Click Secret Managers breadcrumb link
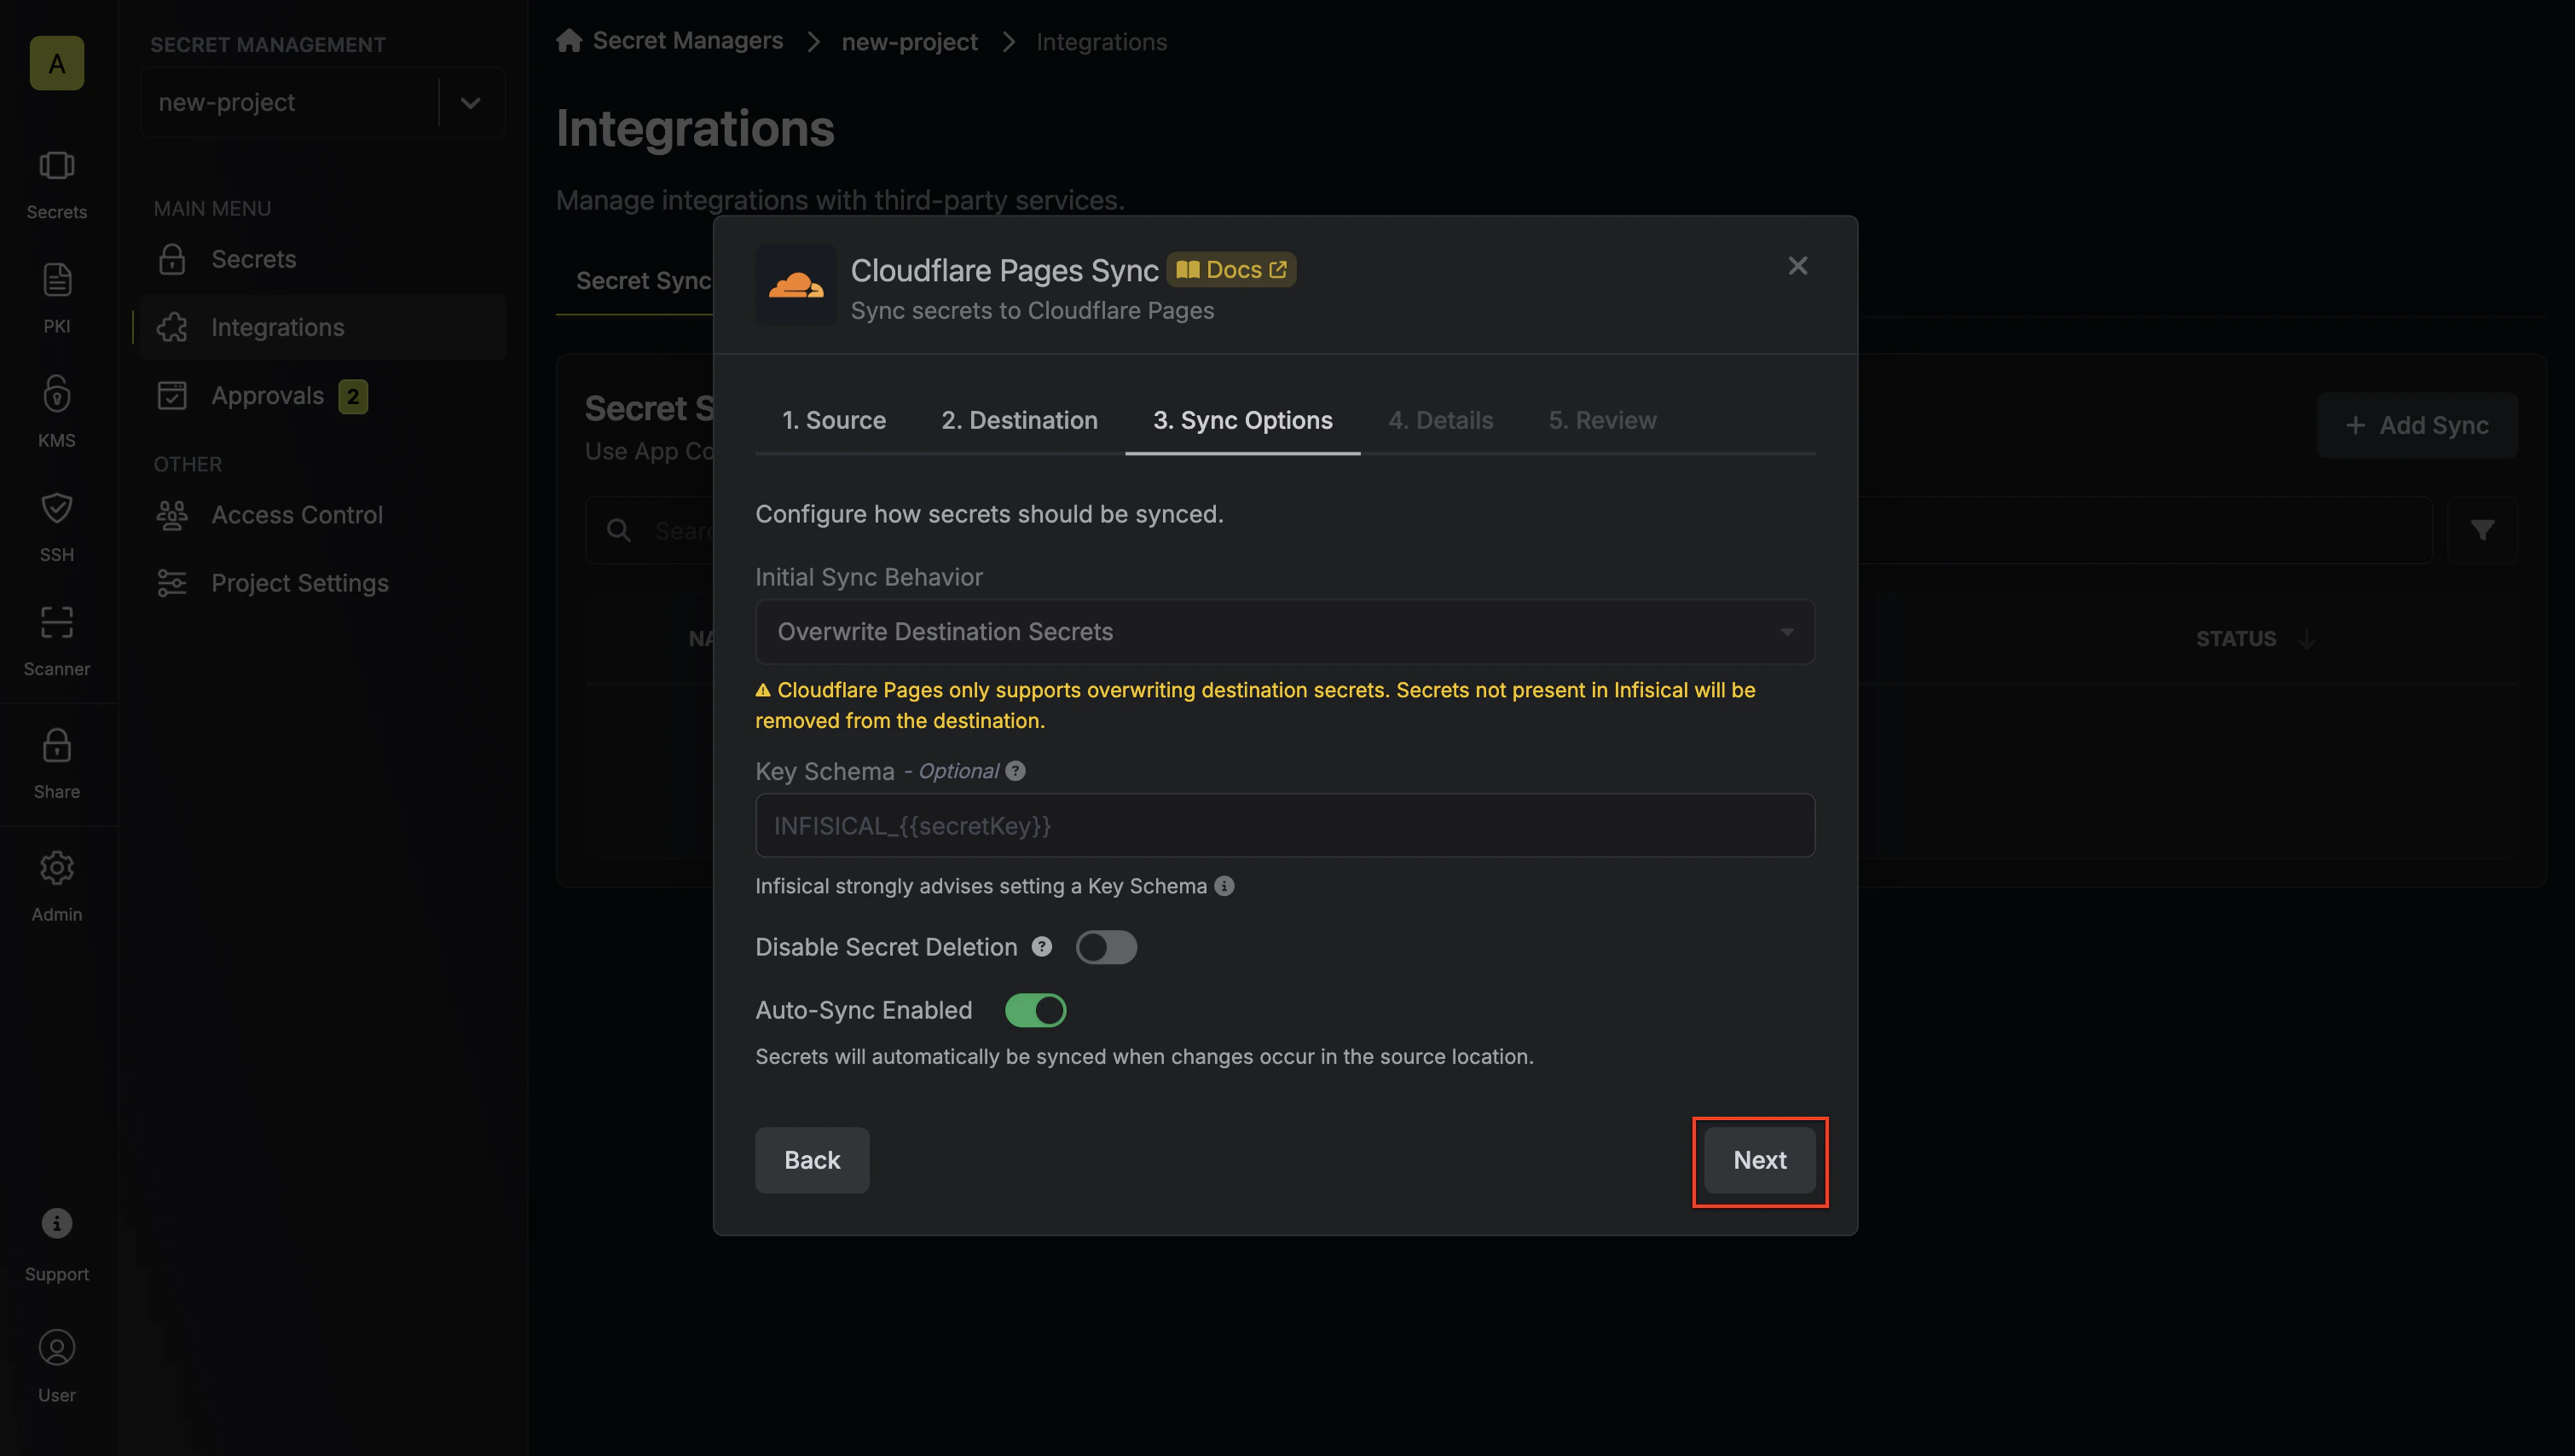The image size is (2575, 1456). [688, 41]
